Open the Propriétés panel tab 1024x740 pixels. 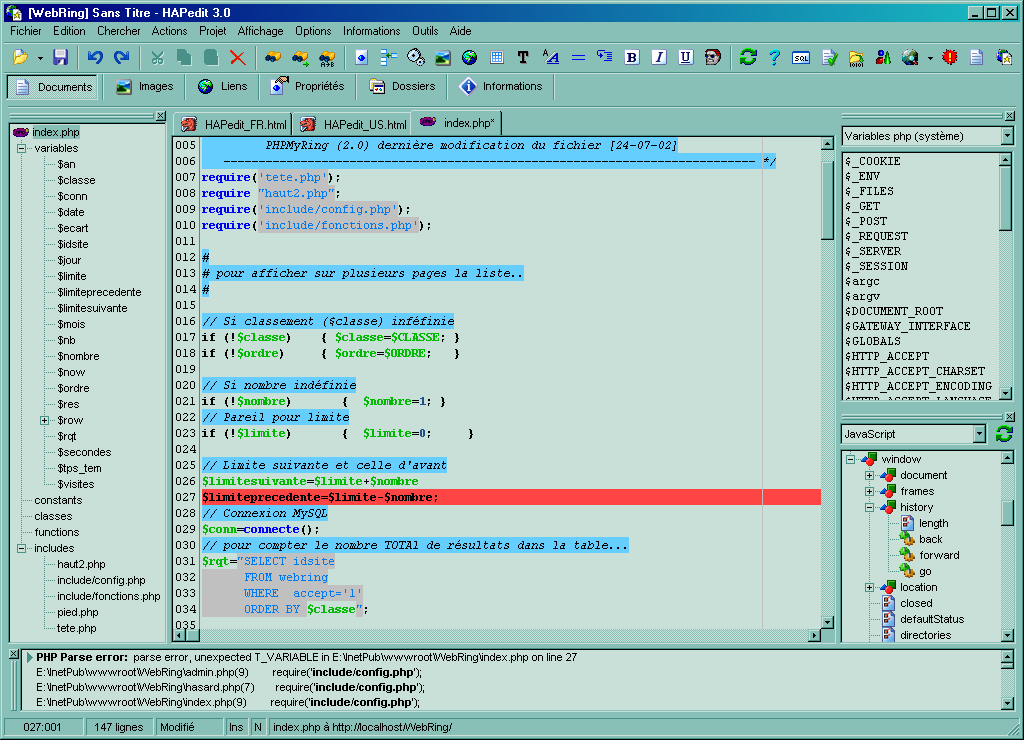point(308,86)
